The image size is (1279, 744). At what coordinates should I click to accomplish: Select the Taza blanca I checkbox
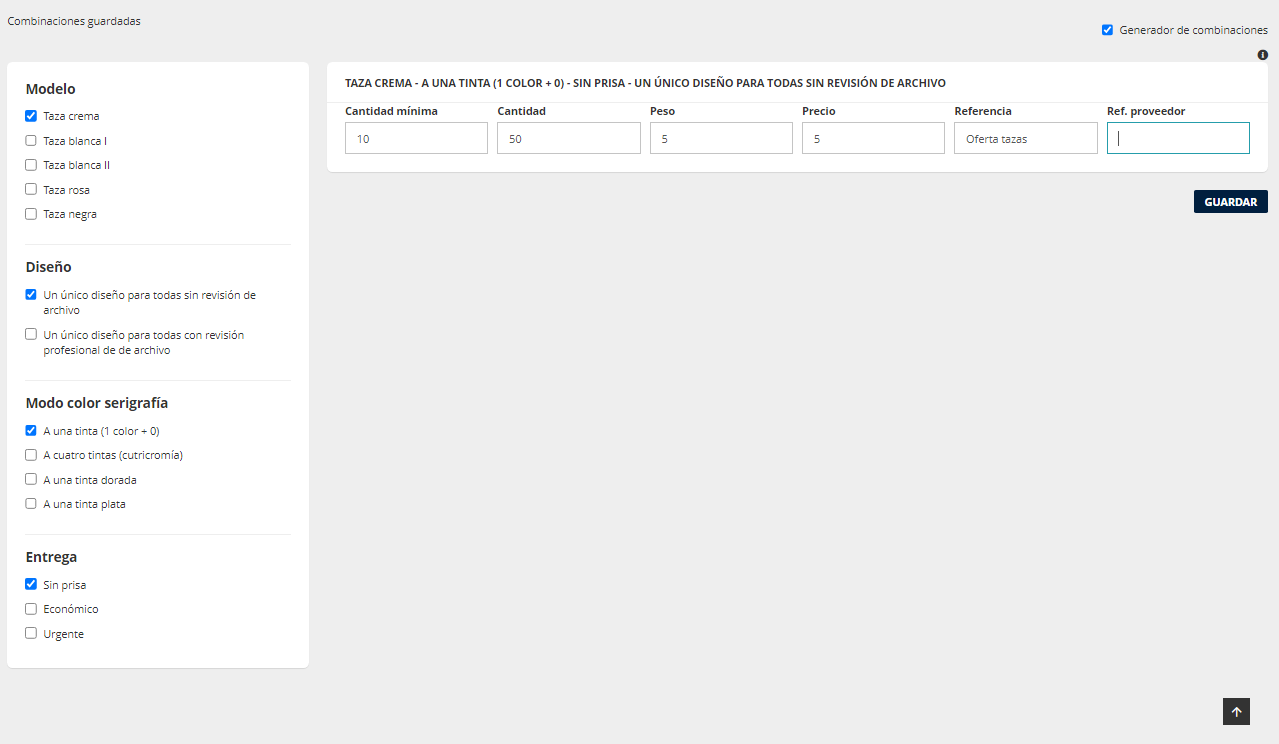[31, 141]
